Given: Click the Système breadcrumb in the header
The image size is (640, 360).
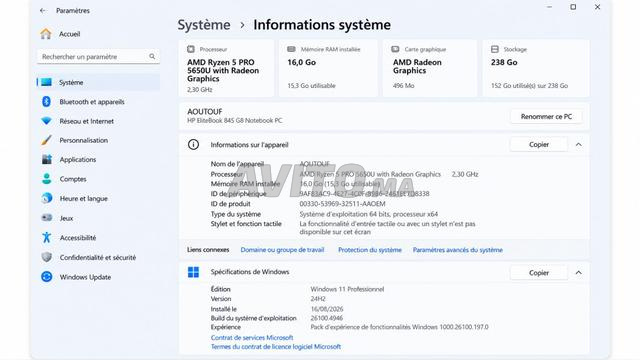Looking at the screenshot, I should click(204, 25).
